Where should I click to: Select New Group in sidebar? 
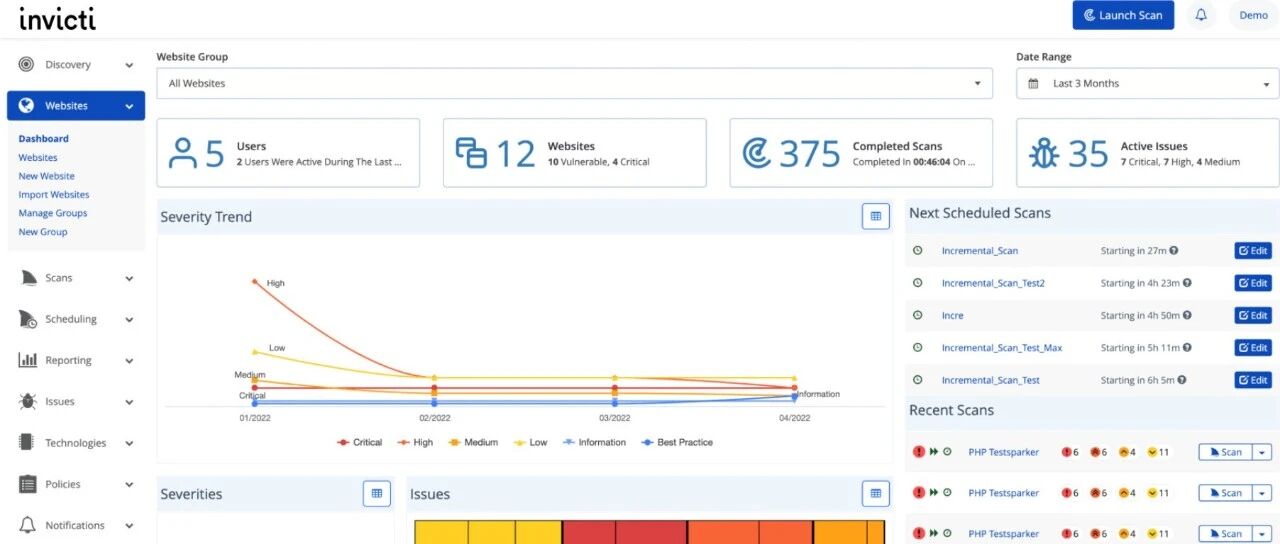(43, 231)
